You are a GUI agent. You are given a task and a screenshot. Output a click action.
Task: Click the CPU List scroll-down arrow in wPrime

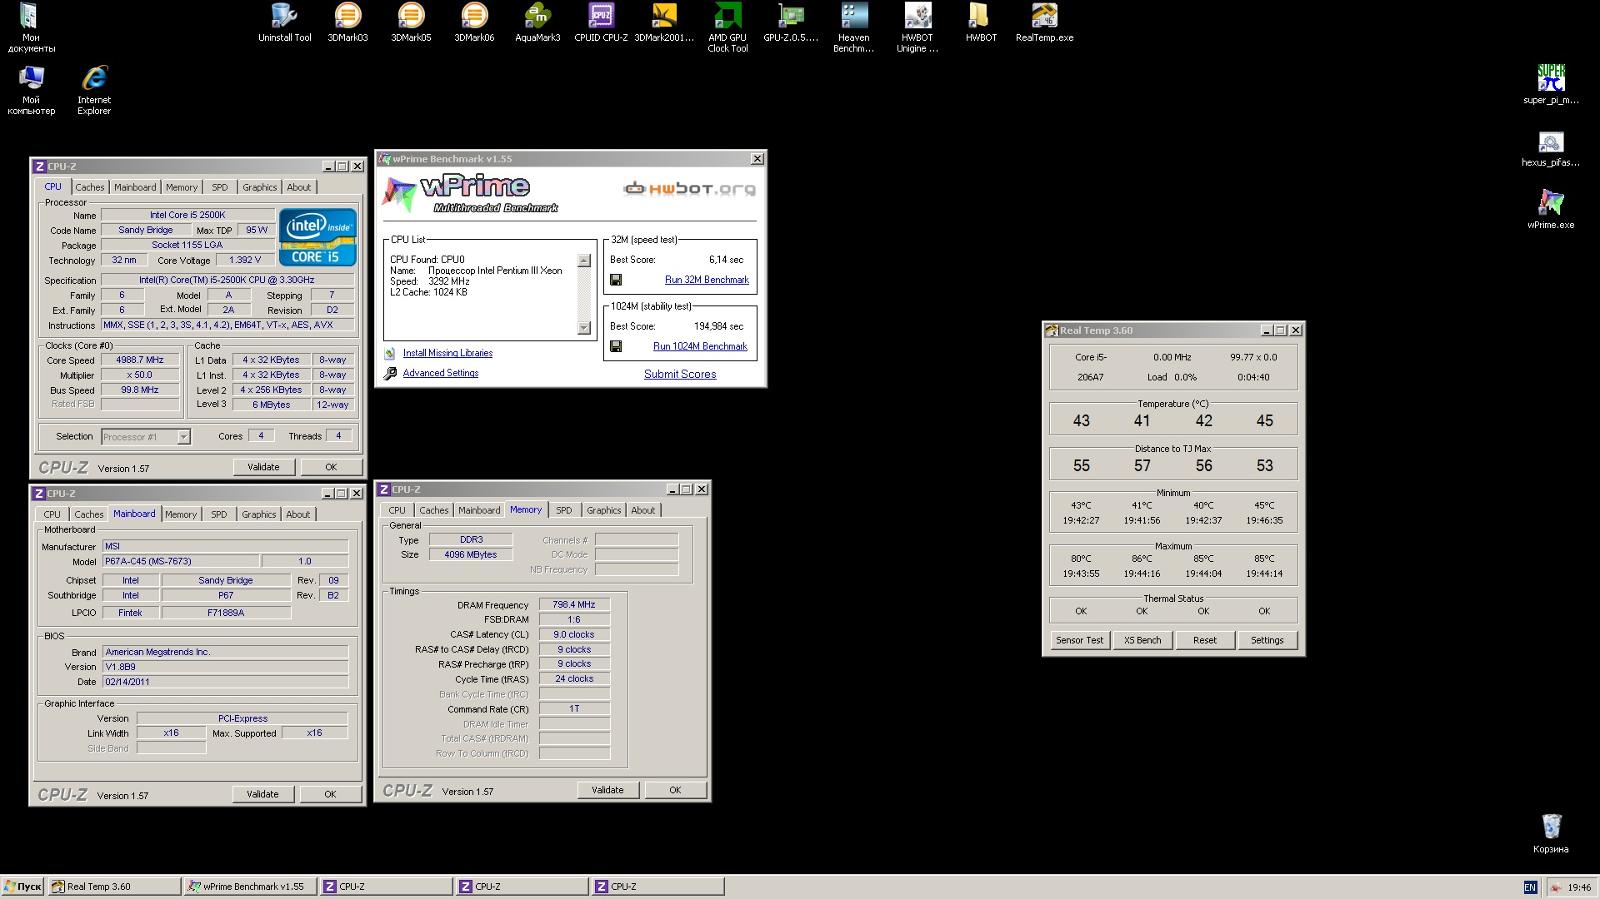click(x=584, y=328)
